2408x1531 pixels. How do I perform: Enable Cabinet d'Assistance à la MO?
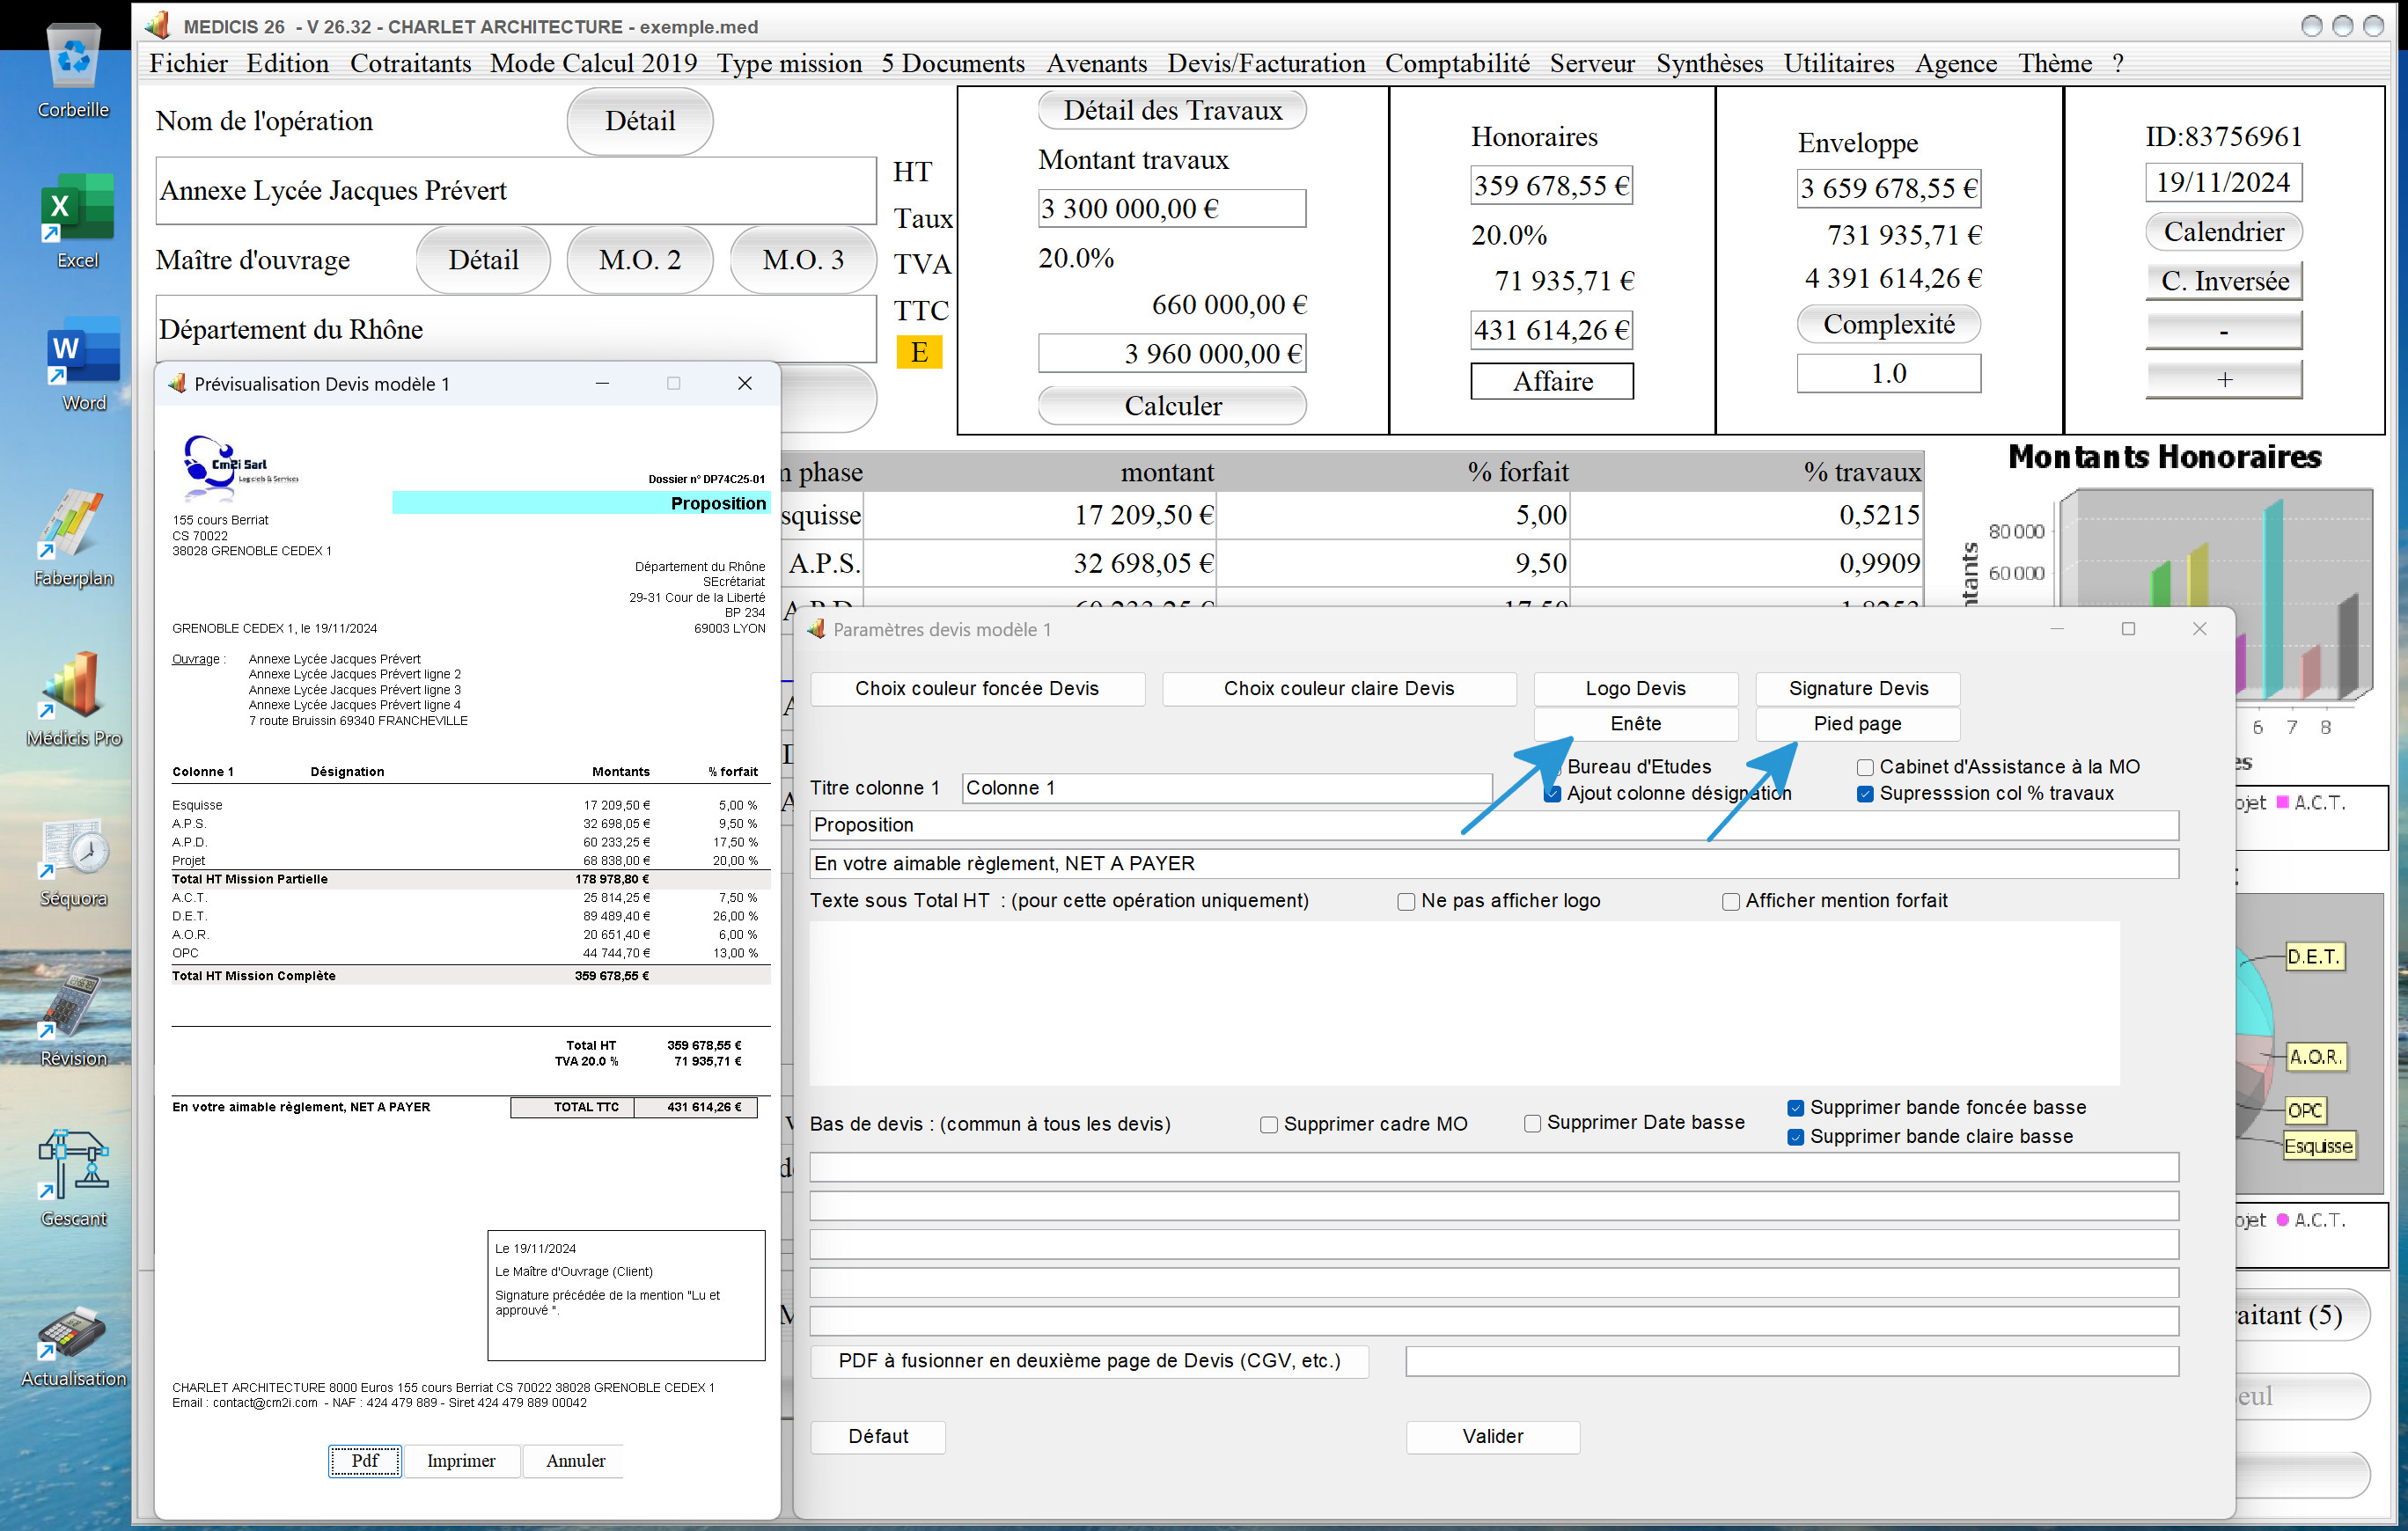pos(1865,768)
